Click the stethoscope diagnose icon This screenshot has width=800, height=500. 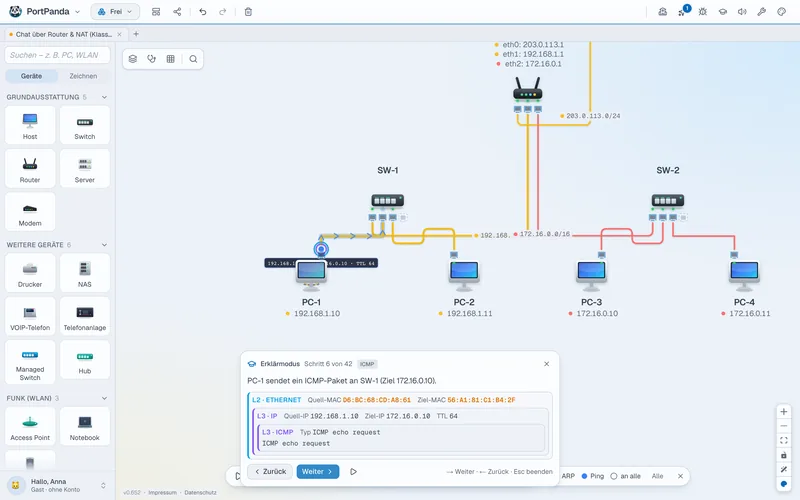pyautogui.click(x=152, y=59)
